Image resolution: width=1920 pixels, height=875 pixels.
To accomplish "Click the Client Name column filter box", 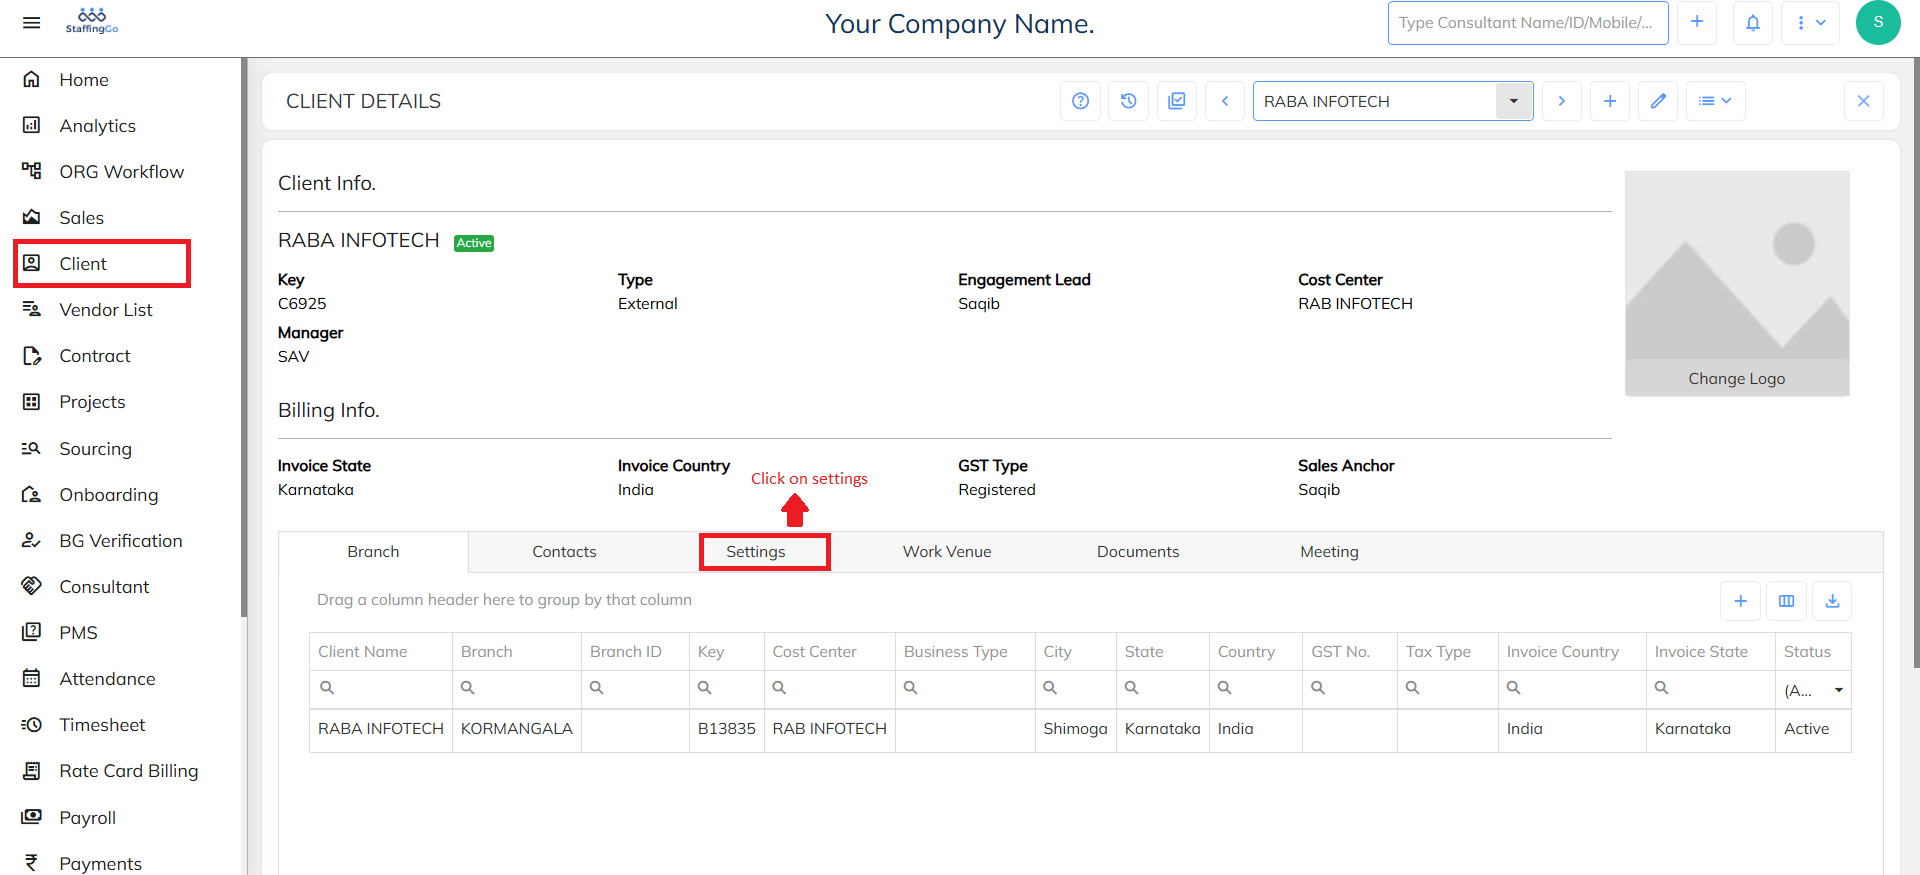I will [381, 688].
